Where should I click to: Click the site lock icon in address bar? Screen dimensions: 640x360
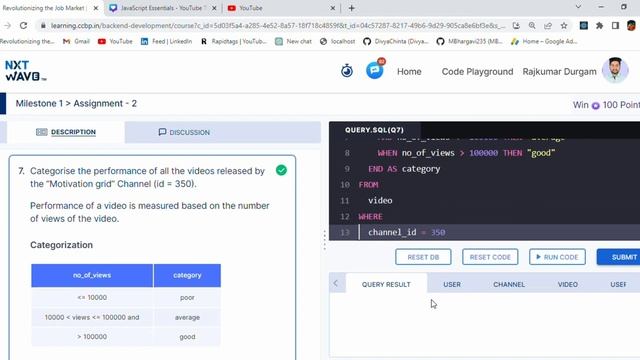(43, 25)
